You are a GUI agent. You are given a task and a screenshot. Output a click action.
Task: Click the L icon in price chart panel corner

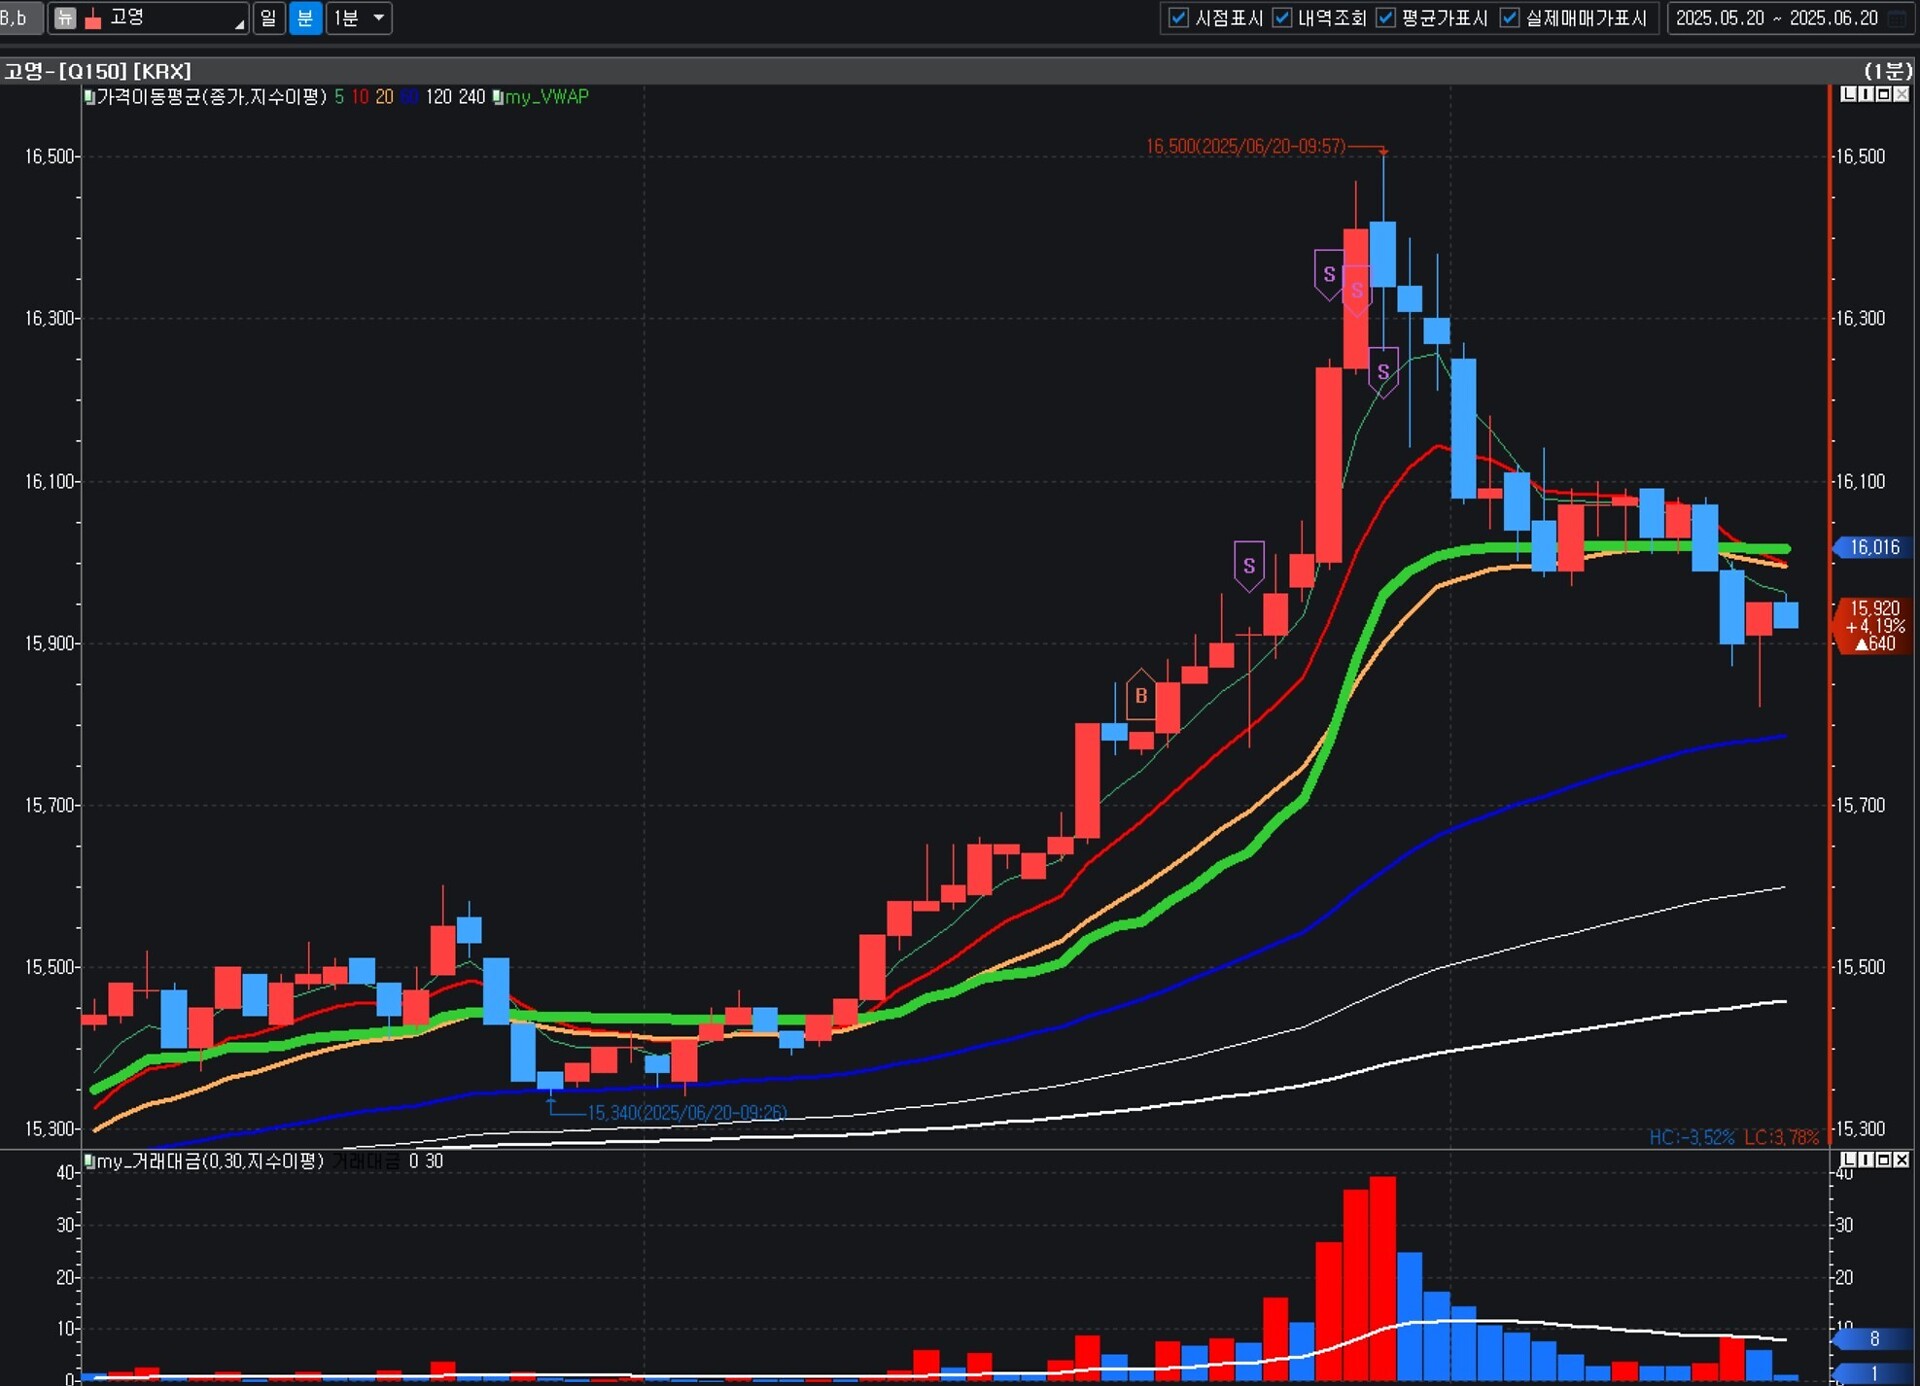(x=1848, y=94)
